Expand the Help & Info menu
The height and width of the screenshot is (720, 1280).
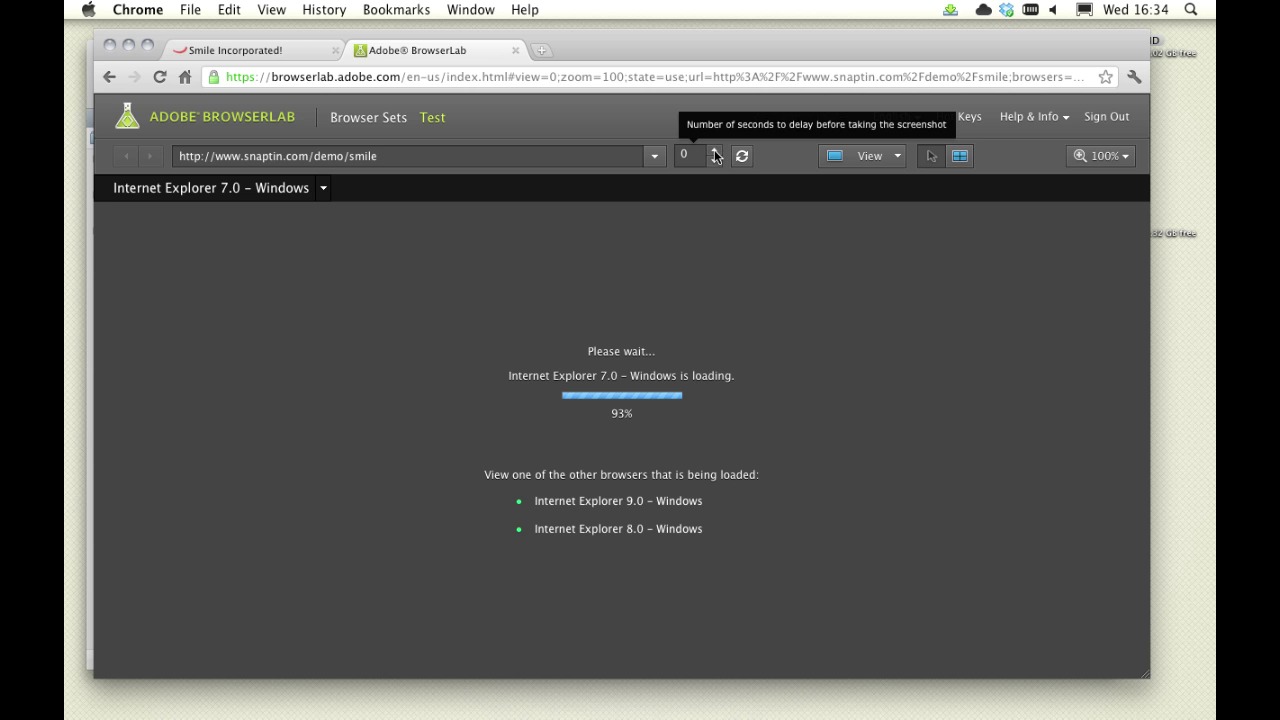pyautogui.click(x=1034, y=117)
